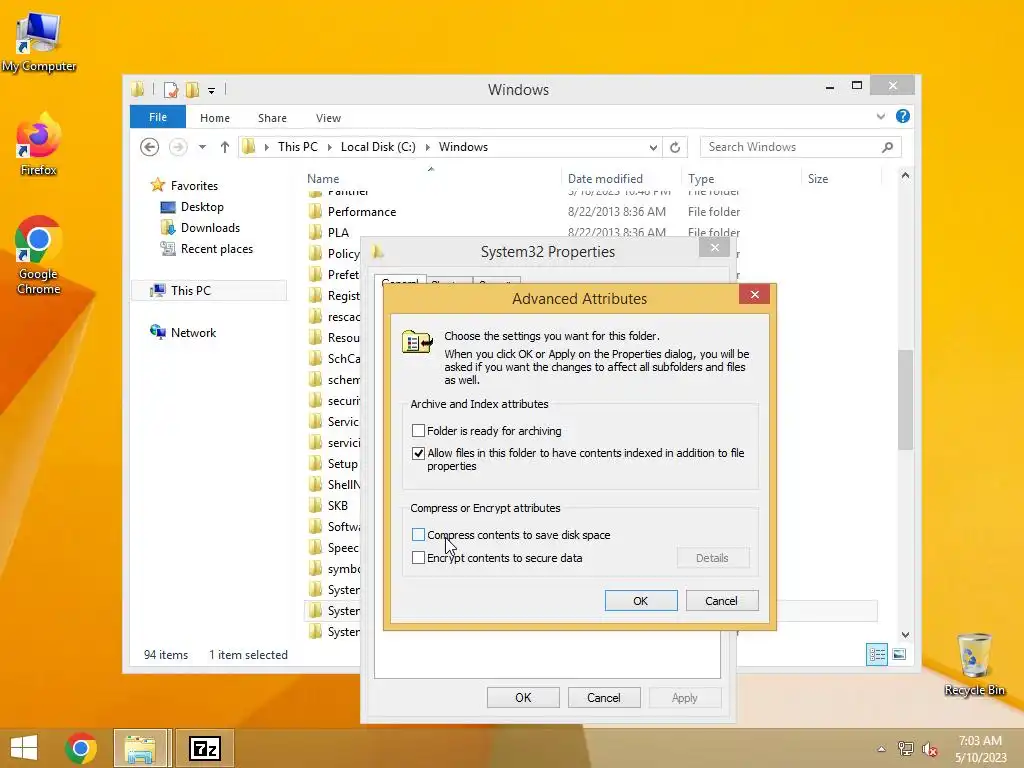Click OK in System32 Properties window
Viewport: 1024px width, 768px height.
pos(523,697)
